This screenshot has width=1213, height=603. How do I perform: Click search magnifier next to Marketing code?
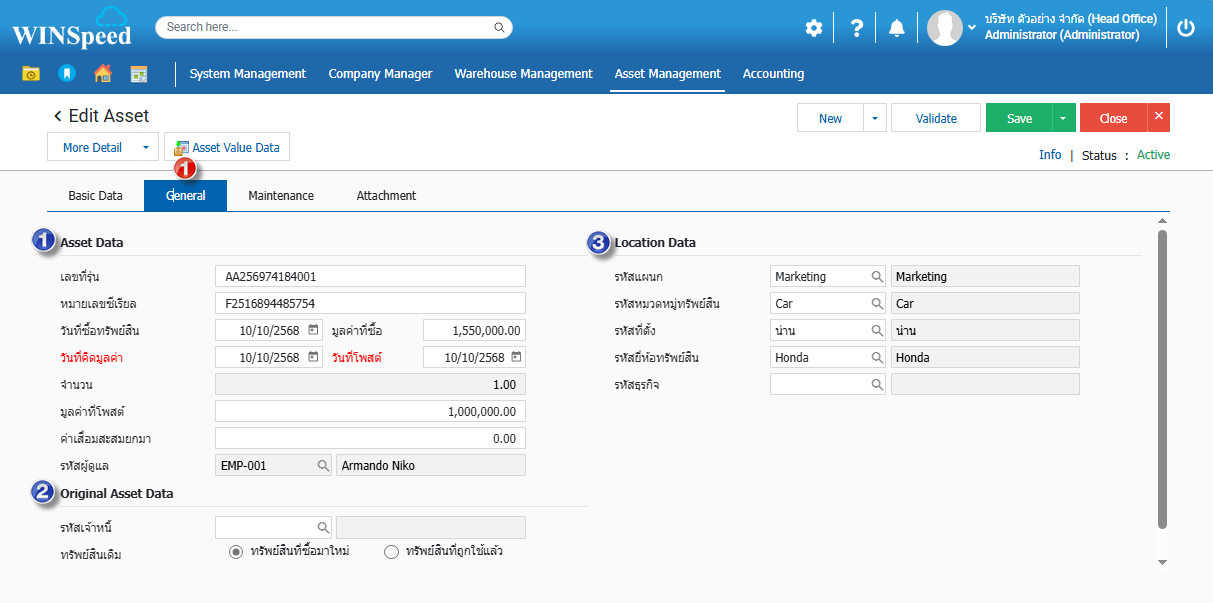[x=877, y=277]
